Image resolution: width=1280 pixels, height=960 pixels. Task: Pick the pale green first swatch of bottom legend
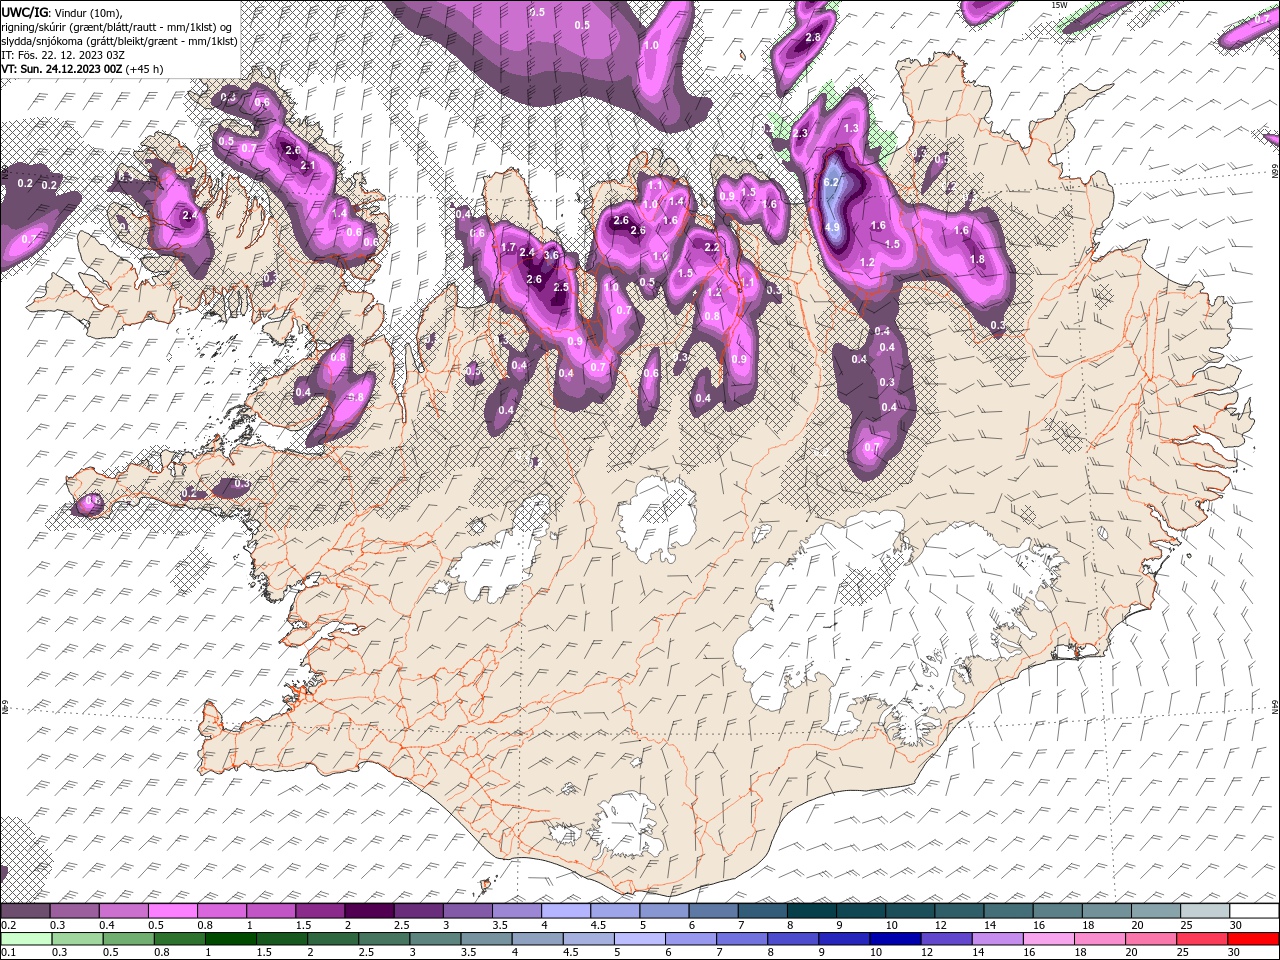point(25,939)
